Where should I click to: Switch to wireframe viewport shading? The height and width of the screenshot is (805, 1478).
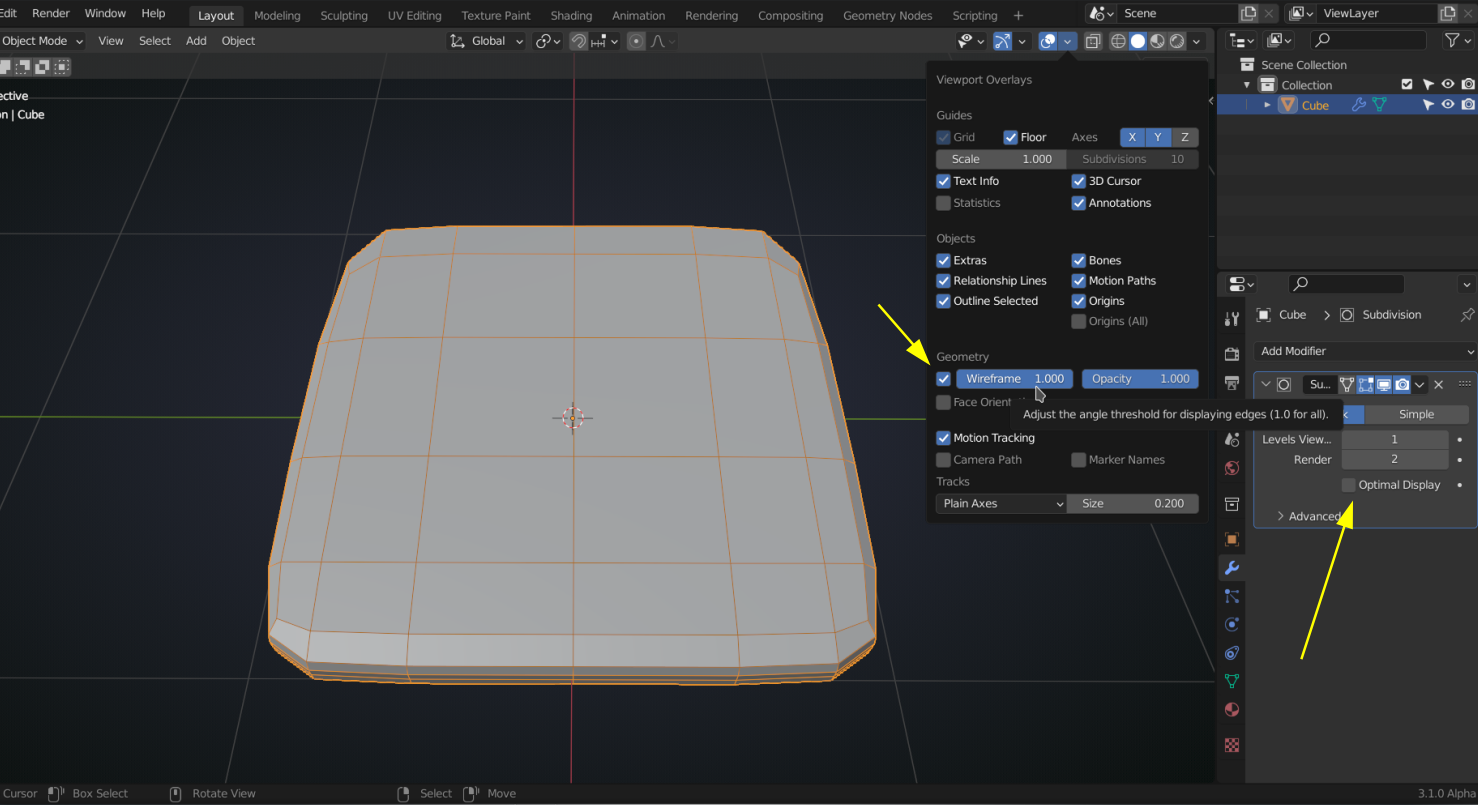coord(1118,41)
